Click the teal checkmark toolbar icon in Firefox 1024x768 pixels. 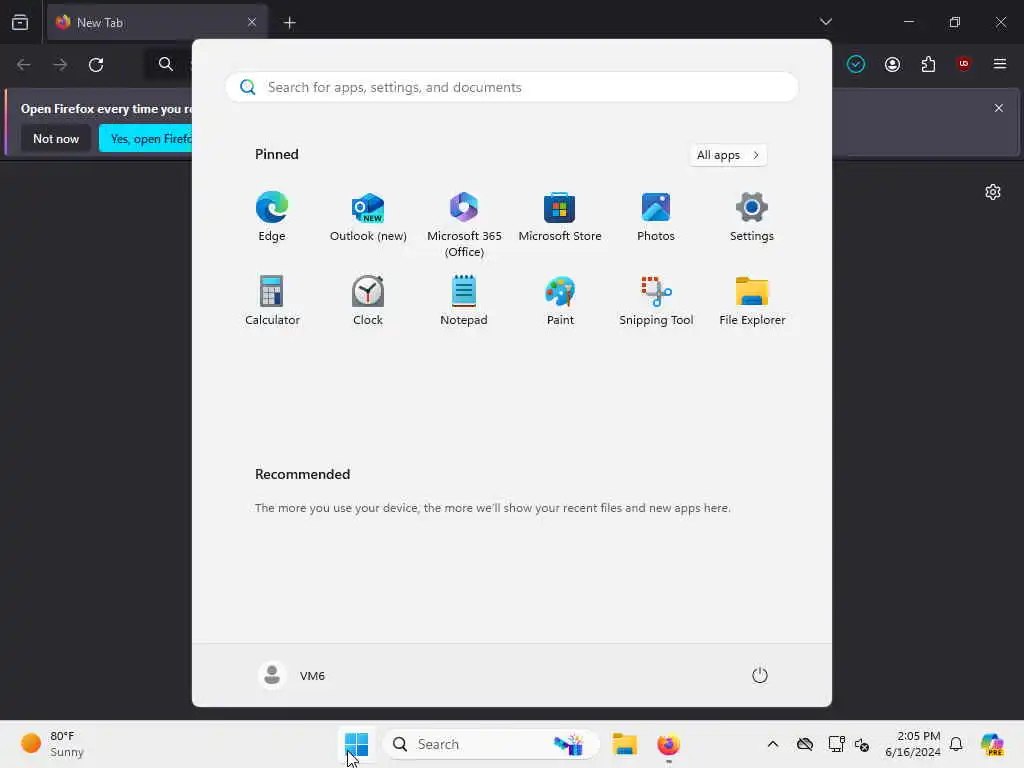coord(856,64)
